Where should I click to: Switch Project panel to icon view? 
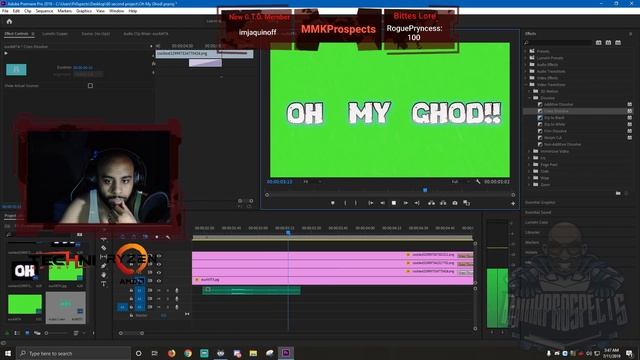27,333
